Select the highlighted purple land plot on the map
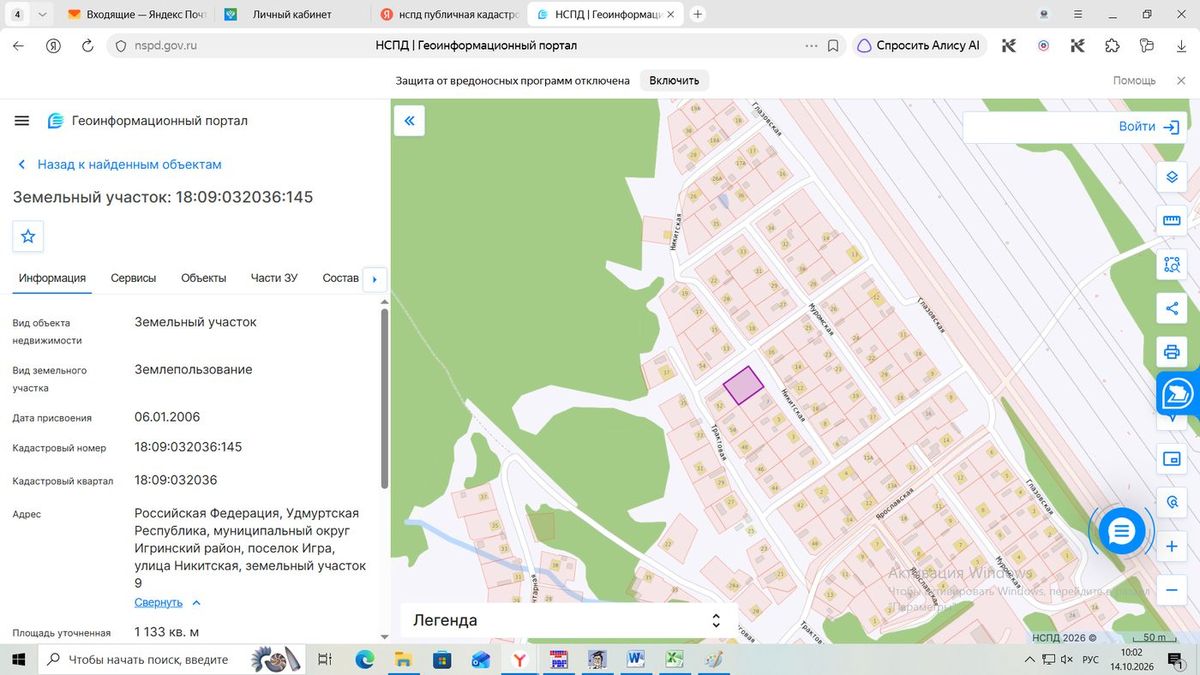The image size is (1200, 675). pos(743,385)
